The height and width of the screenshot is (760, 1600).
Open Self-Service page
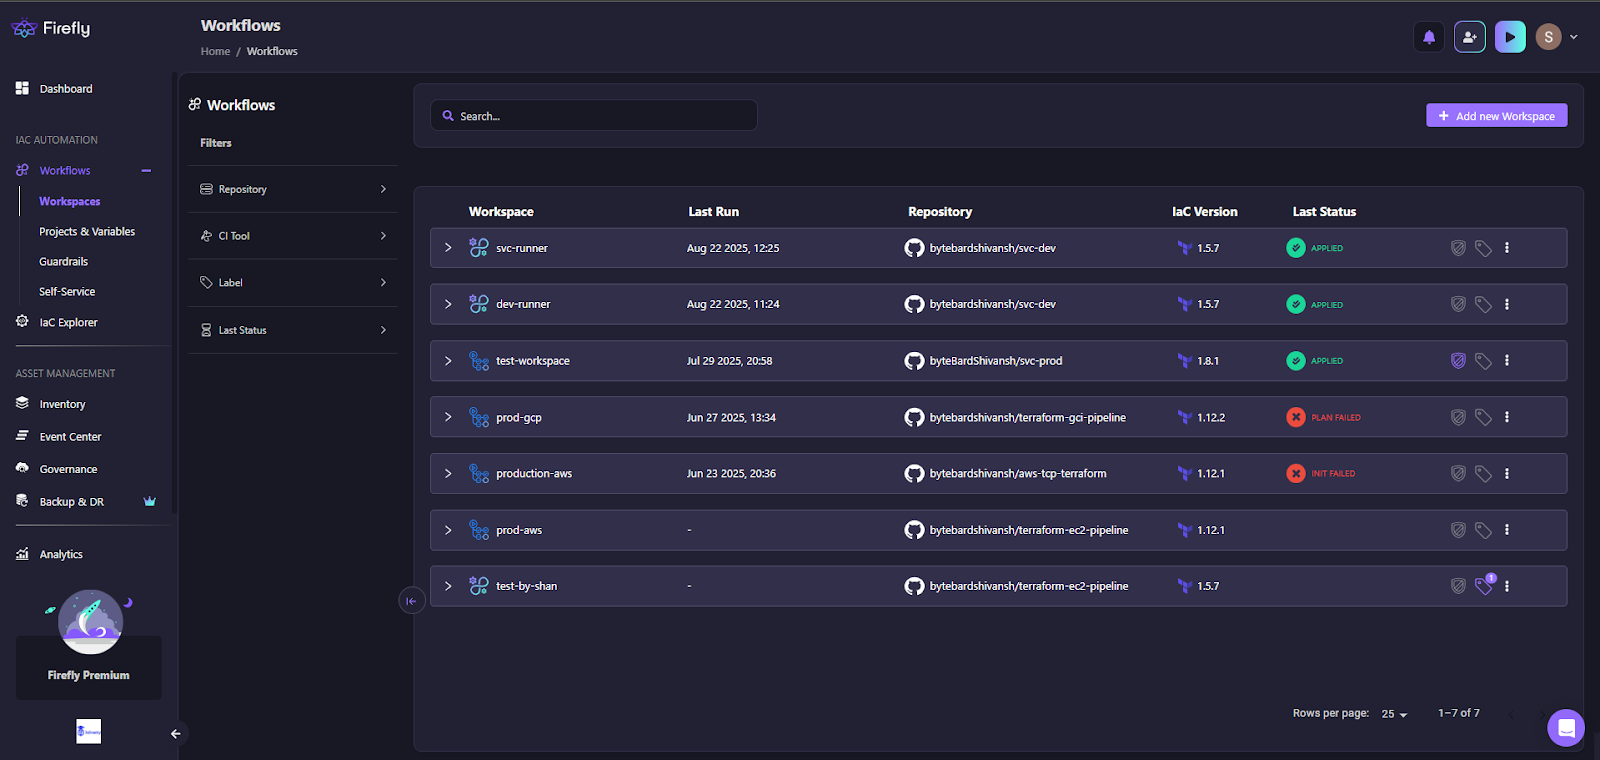pyautogui.click(x=67, y=291)
